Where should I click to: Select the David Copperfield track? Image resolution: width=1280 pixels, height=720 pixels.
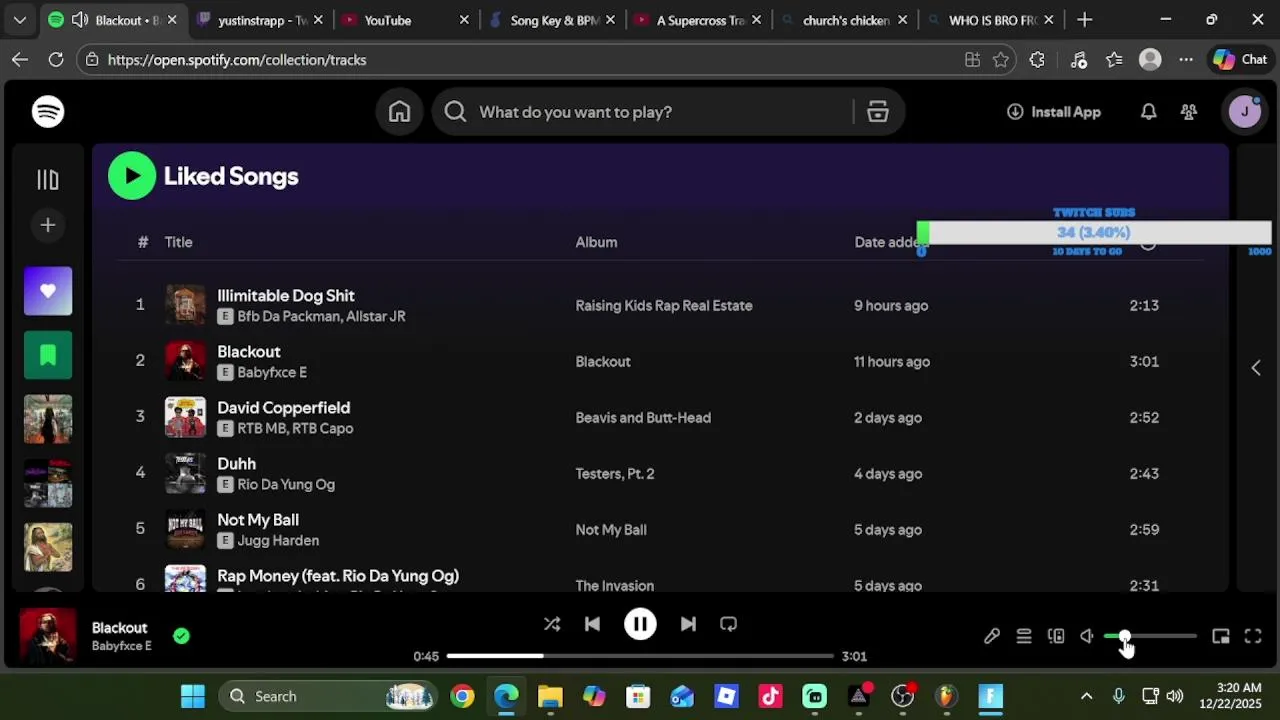(x=284, y=408)
